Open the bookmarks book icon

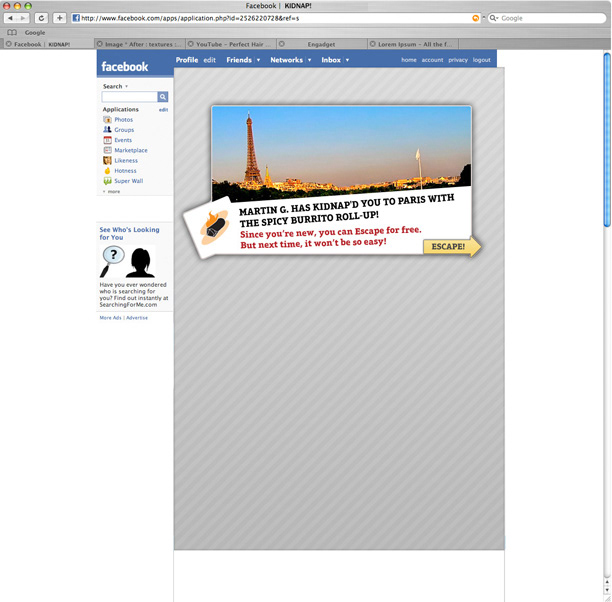(12, 32)
